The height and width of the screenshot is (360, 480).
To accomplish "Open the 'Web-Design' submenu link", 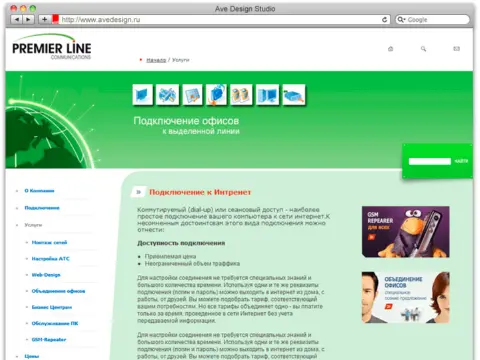I will click(46, 275).
